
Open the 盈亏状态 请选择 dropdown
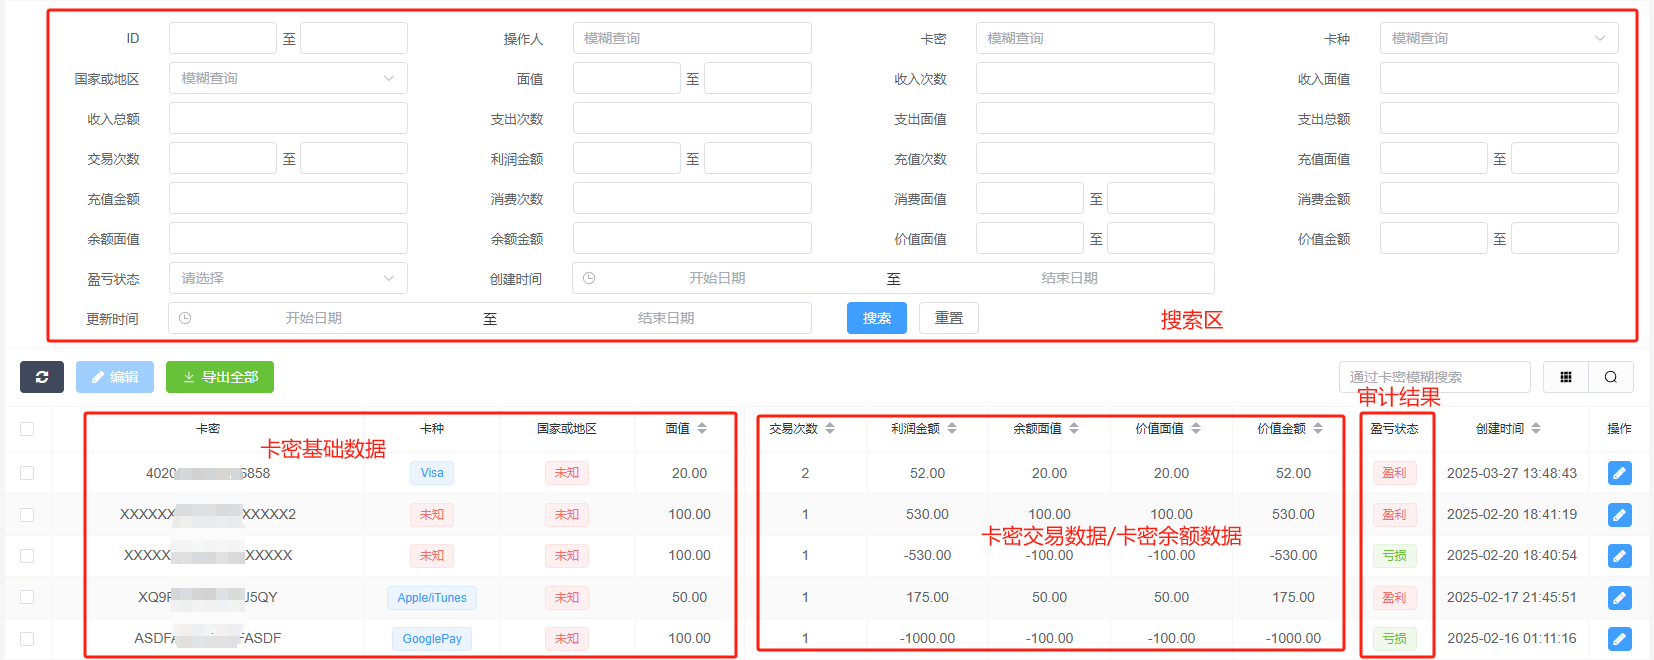pyautogui.click(x=288, y=278)
